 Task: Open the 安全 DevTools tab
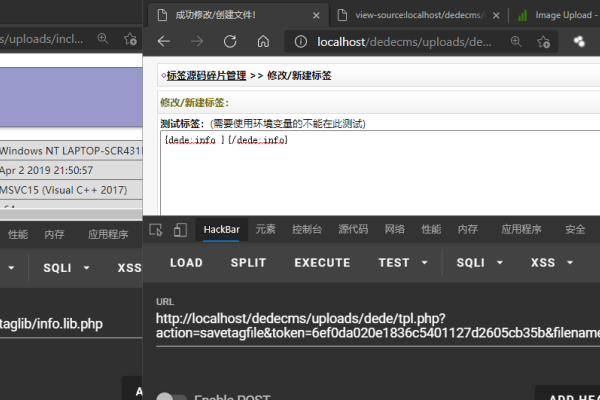(575, 229)
